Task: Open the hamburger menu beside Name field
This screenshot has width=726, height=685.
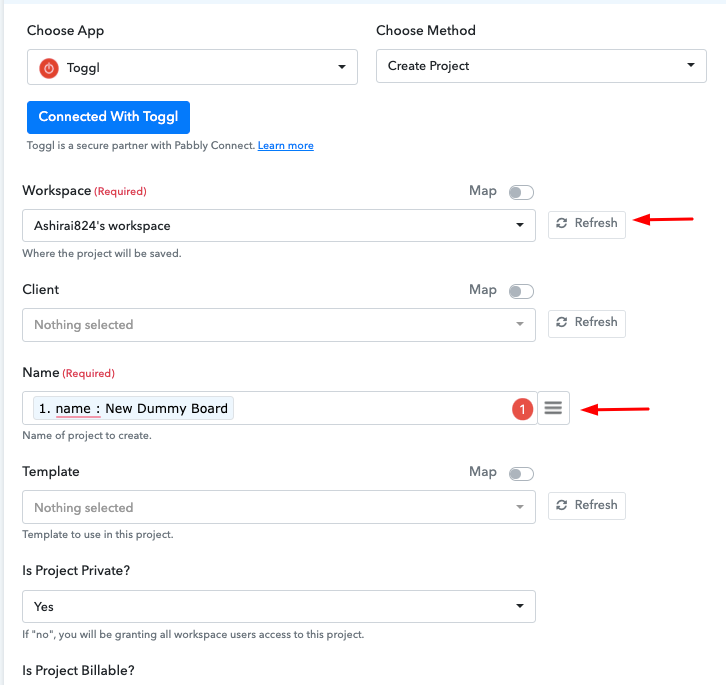Action: click(553, 408)
